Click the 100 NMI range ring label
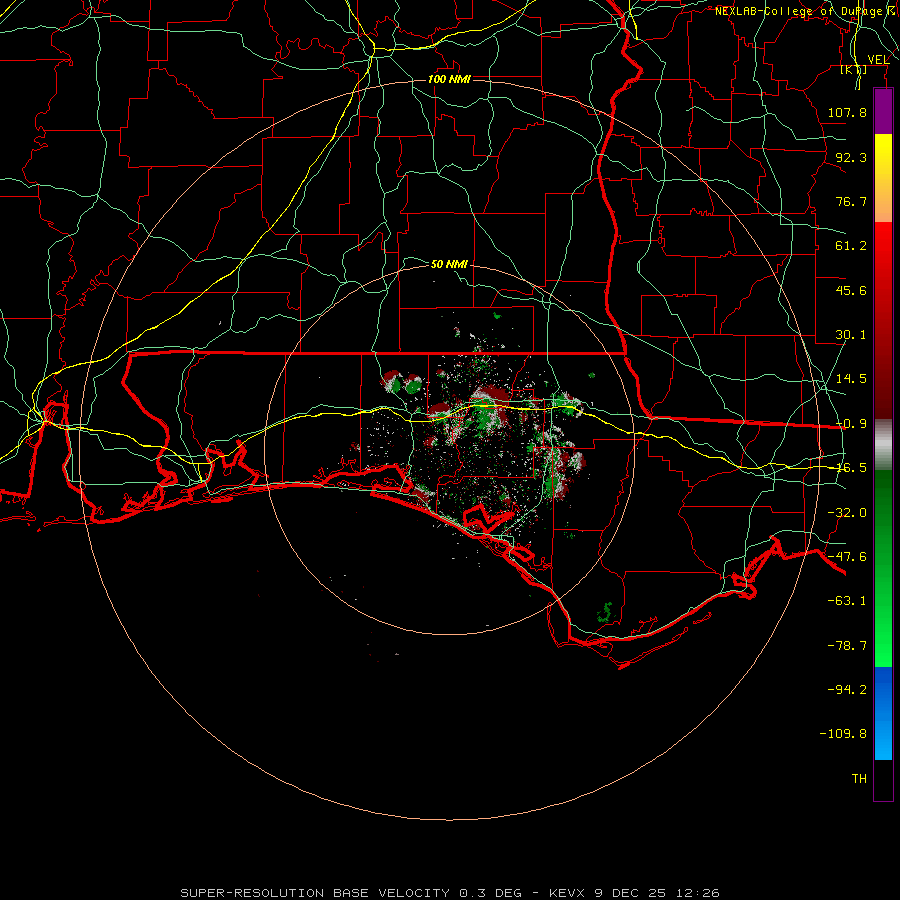The image size is (900, 900). (449, 79)
